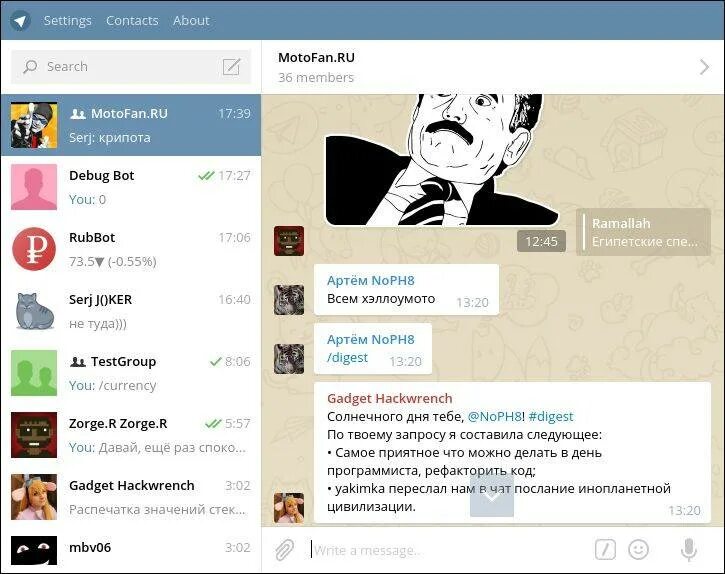The image size is (725, 574).
Task: Click Serj J()KER cat avatar
Action: point(34,311)
